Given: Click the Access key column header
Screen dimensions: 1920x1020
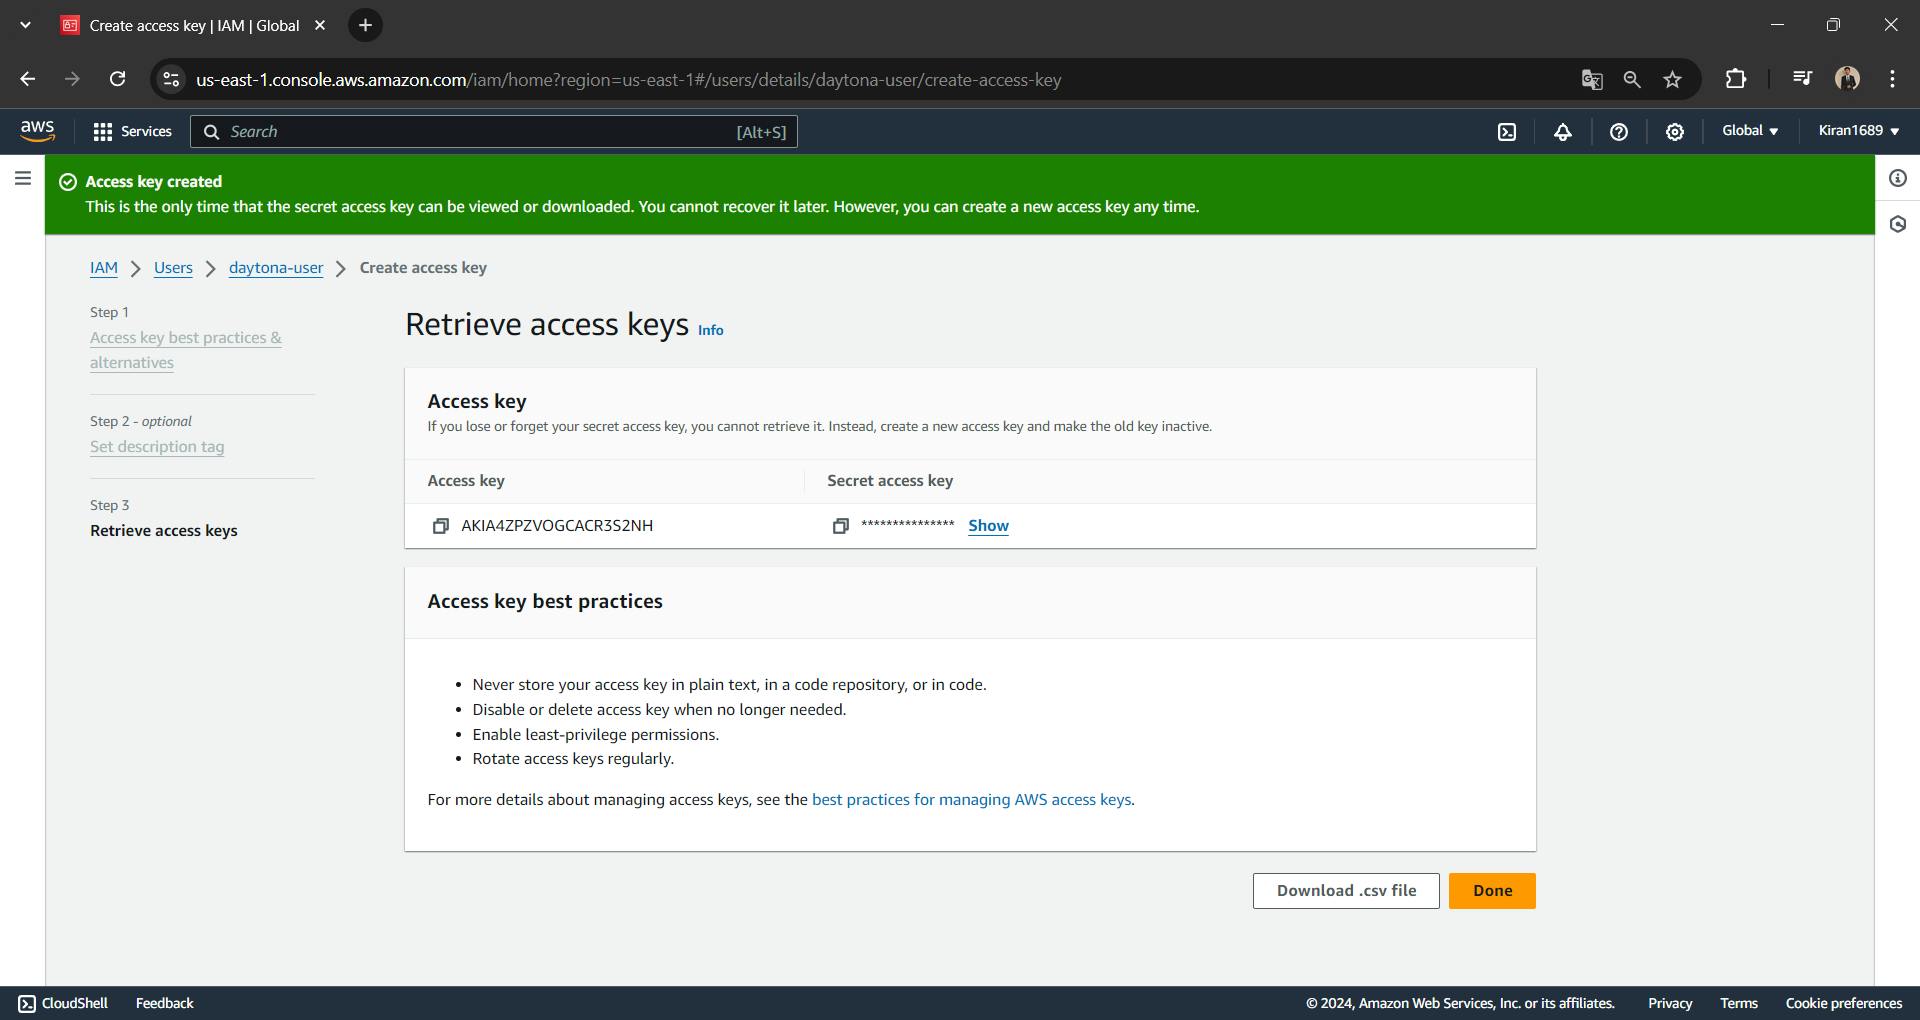Looking at the screenshot, I should point(466,481).
